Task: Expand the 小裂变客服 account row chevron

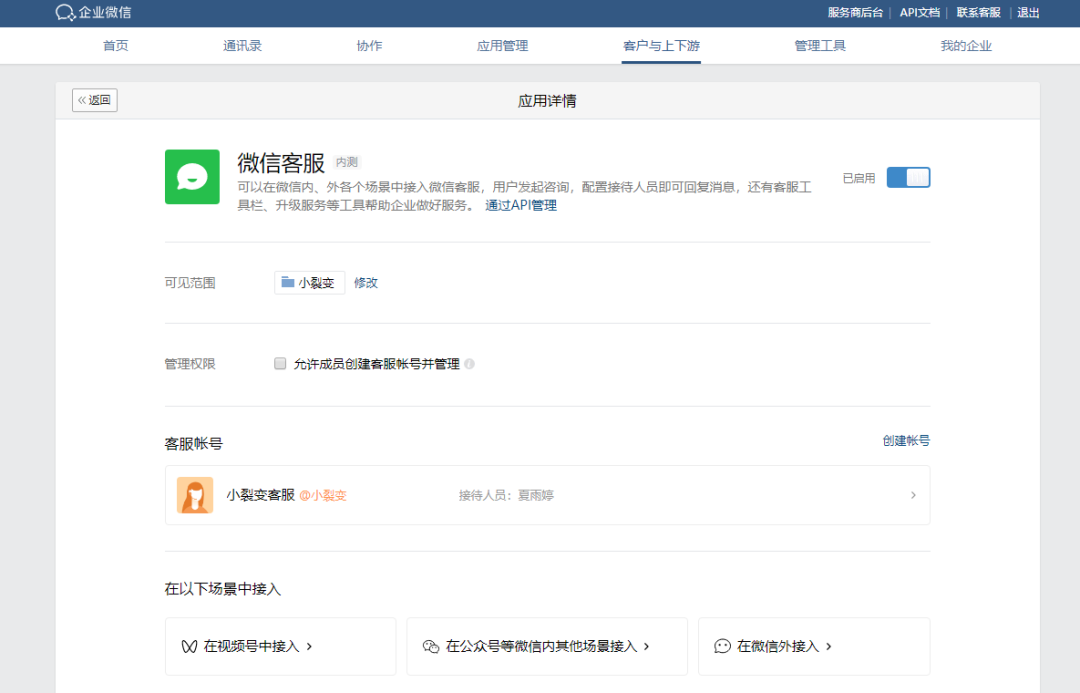Action: (x=912, y=495)
